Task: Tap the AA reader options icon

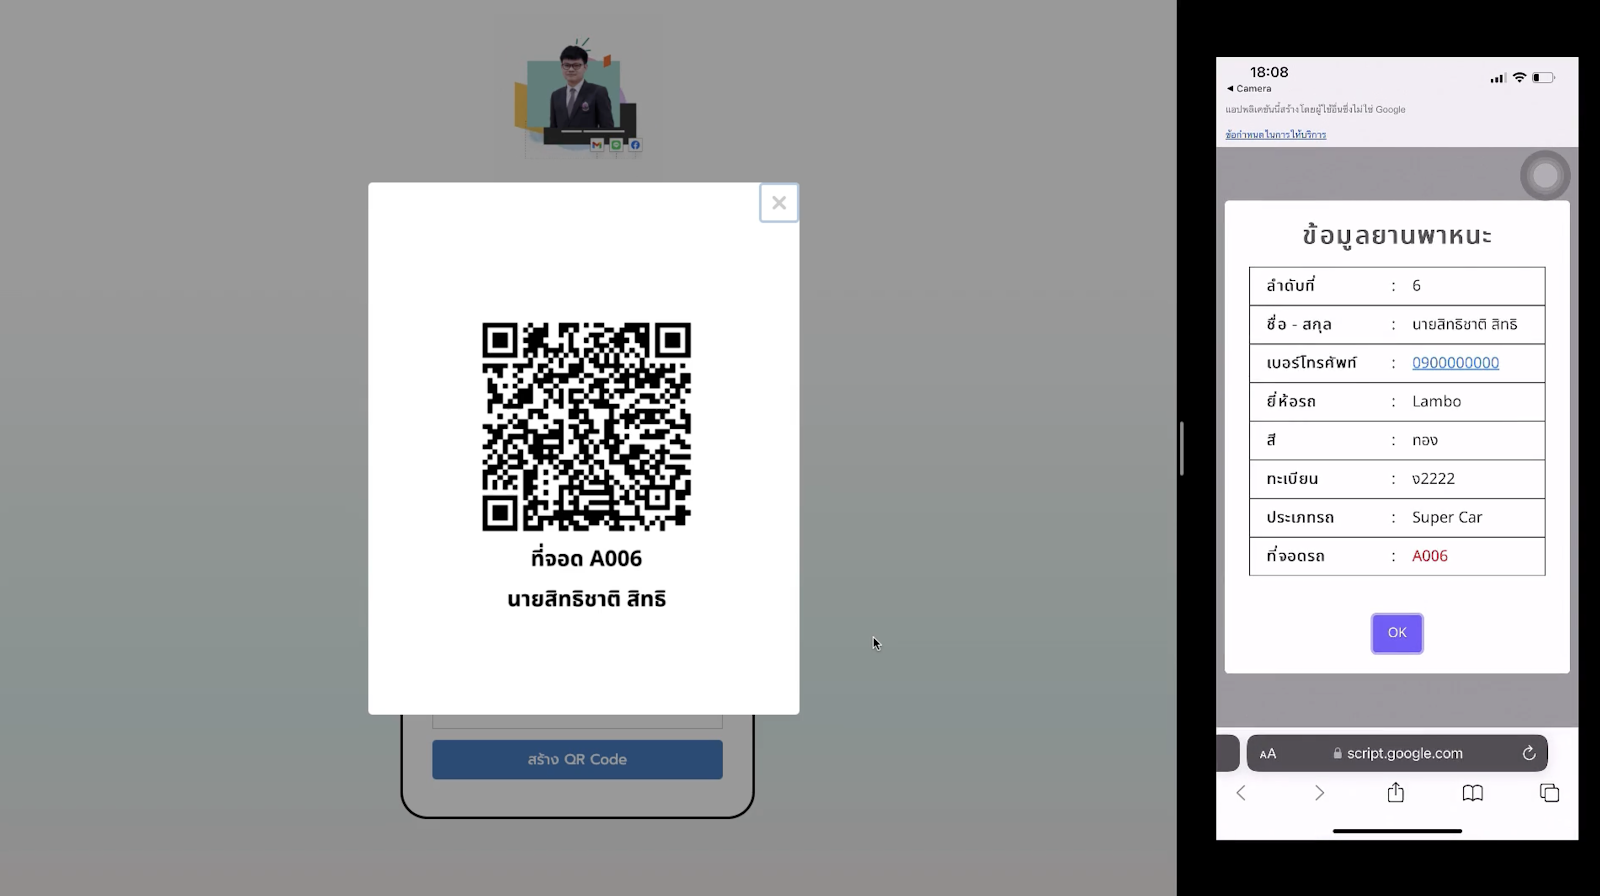Action: pos(1268,754)
